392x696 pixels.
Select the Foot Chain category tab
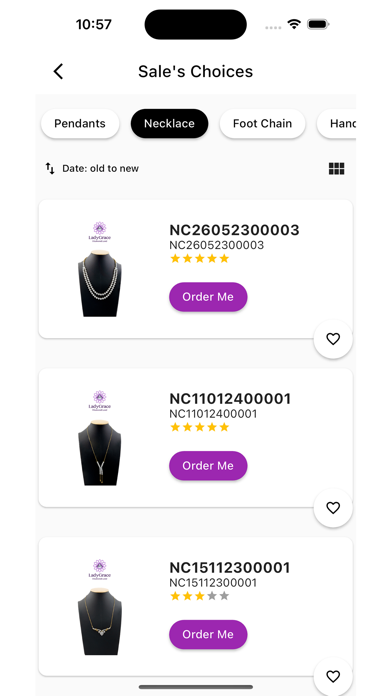click(262, 123)
